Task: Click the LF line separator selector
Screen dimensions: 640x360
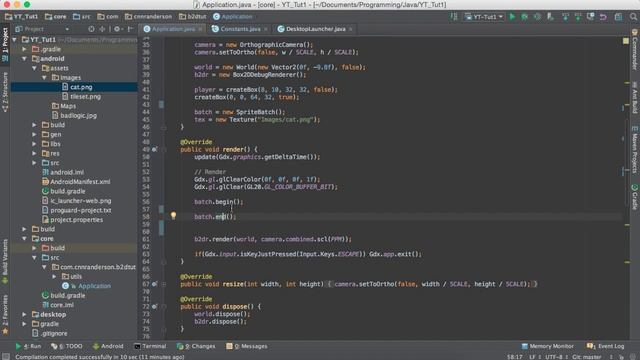Action: tap(534, 357)
